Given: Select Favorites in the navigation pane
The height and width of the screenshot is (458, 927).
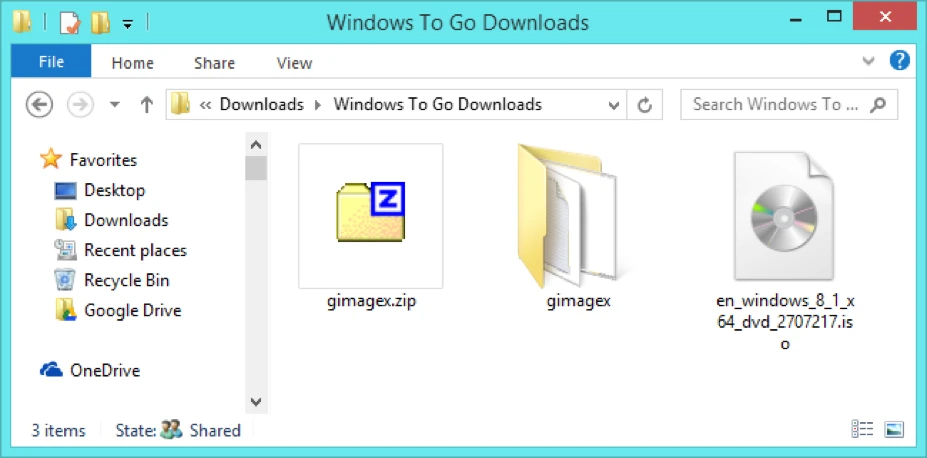Looking at the screenshot, I should point(103,160).
